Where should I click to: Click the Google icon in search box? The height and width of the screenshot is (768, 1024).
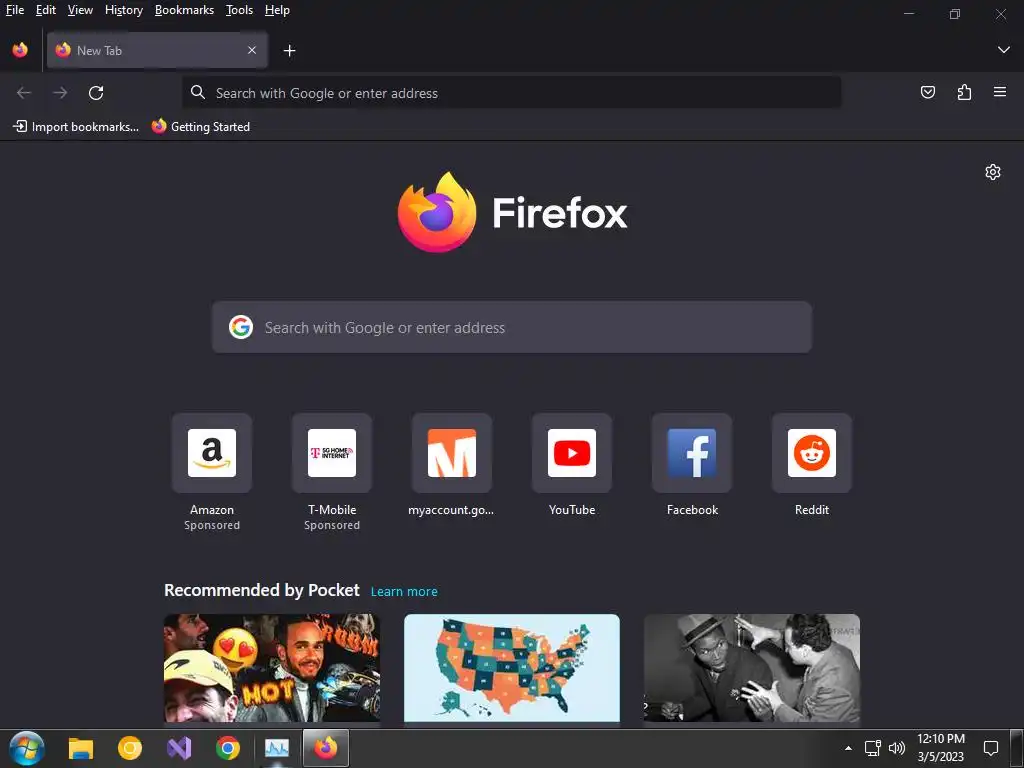241,327
